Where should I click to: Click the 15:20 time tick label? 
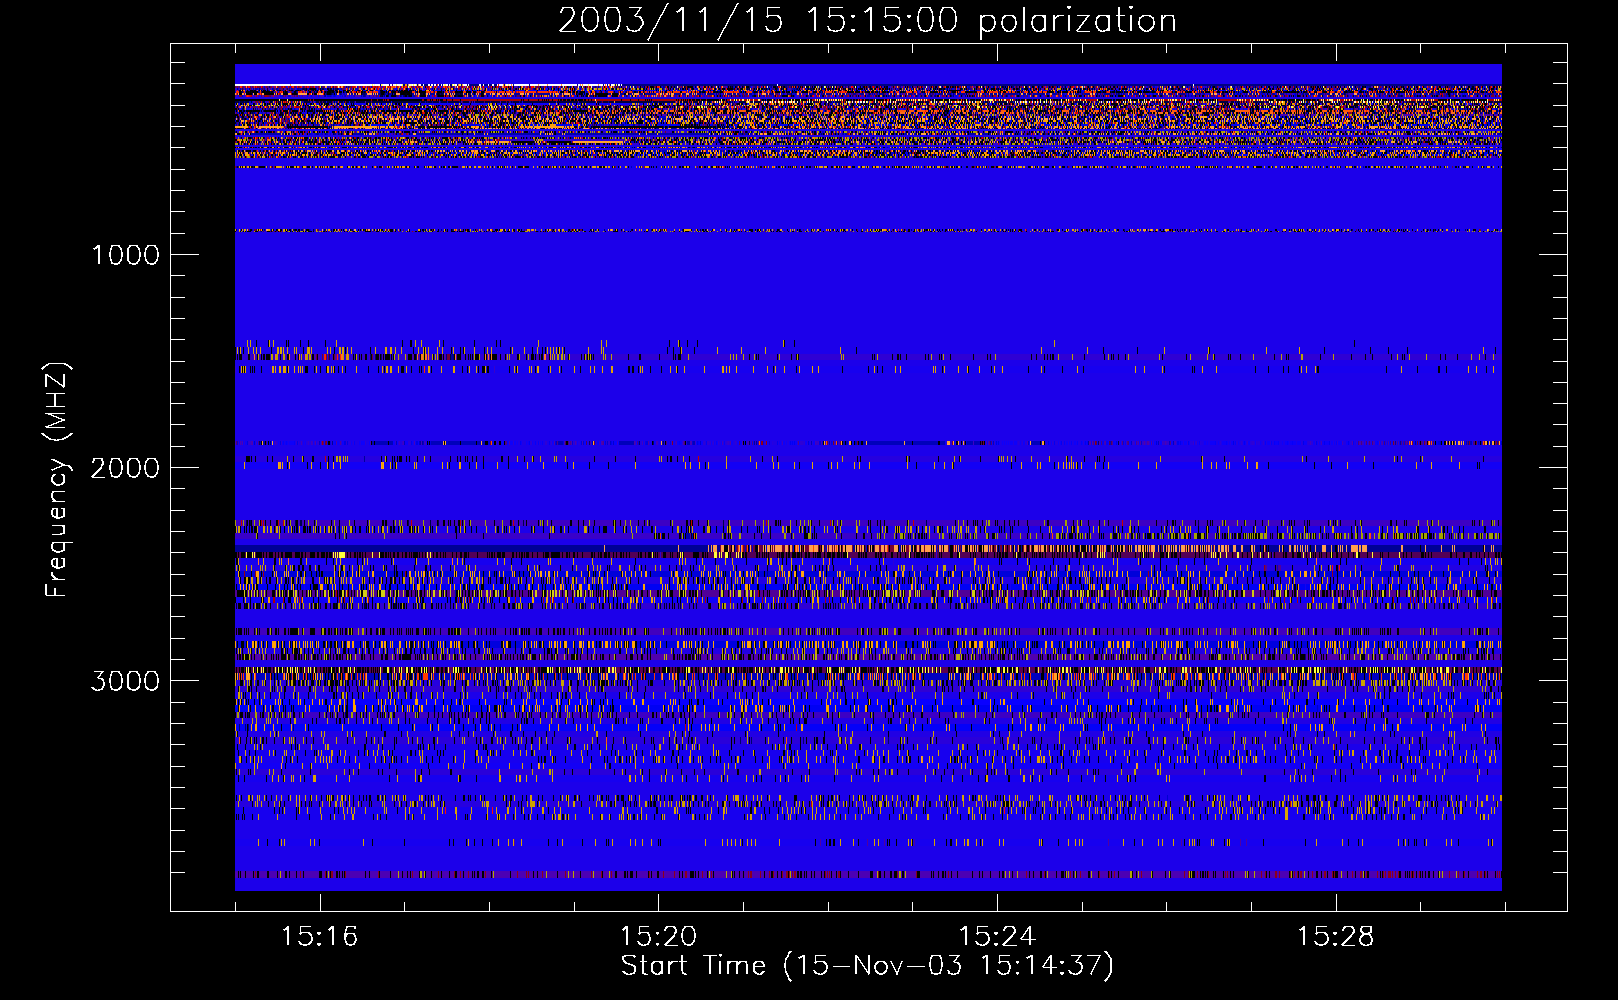[658, 937]
